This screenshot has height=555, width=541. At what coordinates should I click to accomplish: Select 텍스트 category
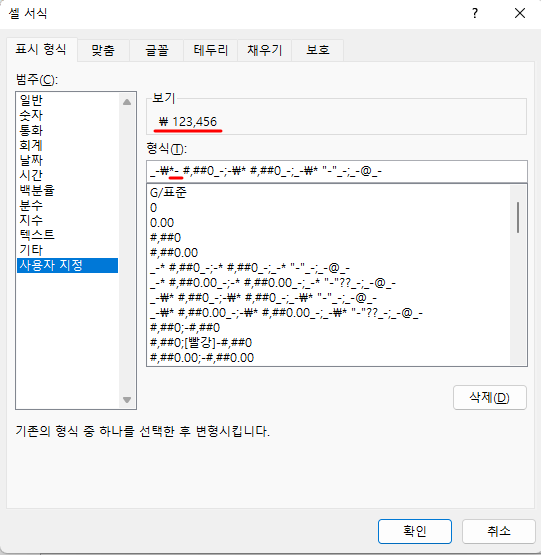(67, 235)
